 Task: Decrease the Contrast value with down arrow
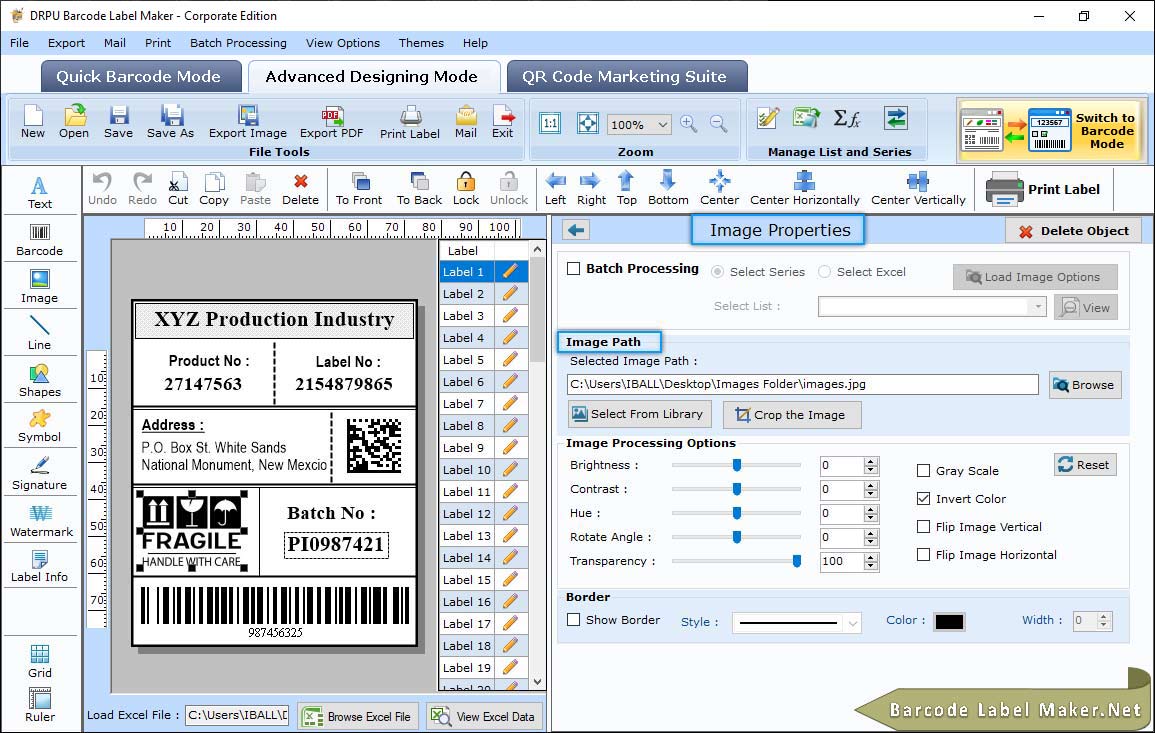(871, 494)
